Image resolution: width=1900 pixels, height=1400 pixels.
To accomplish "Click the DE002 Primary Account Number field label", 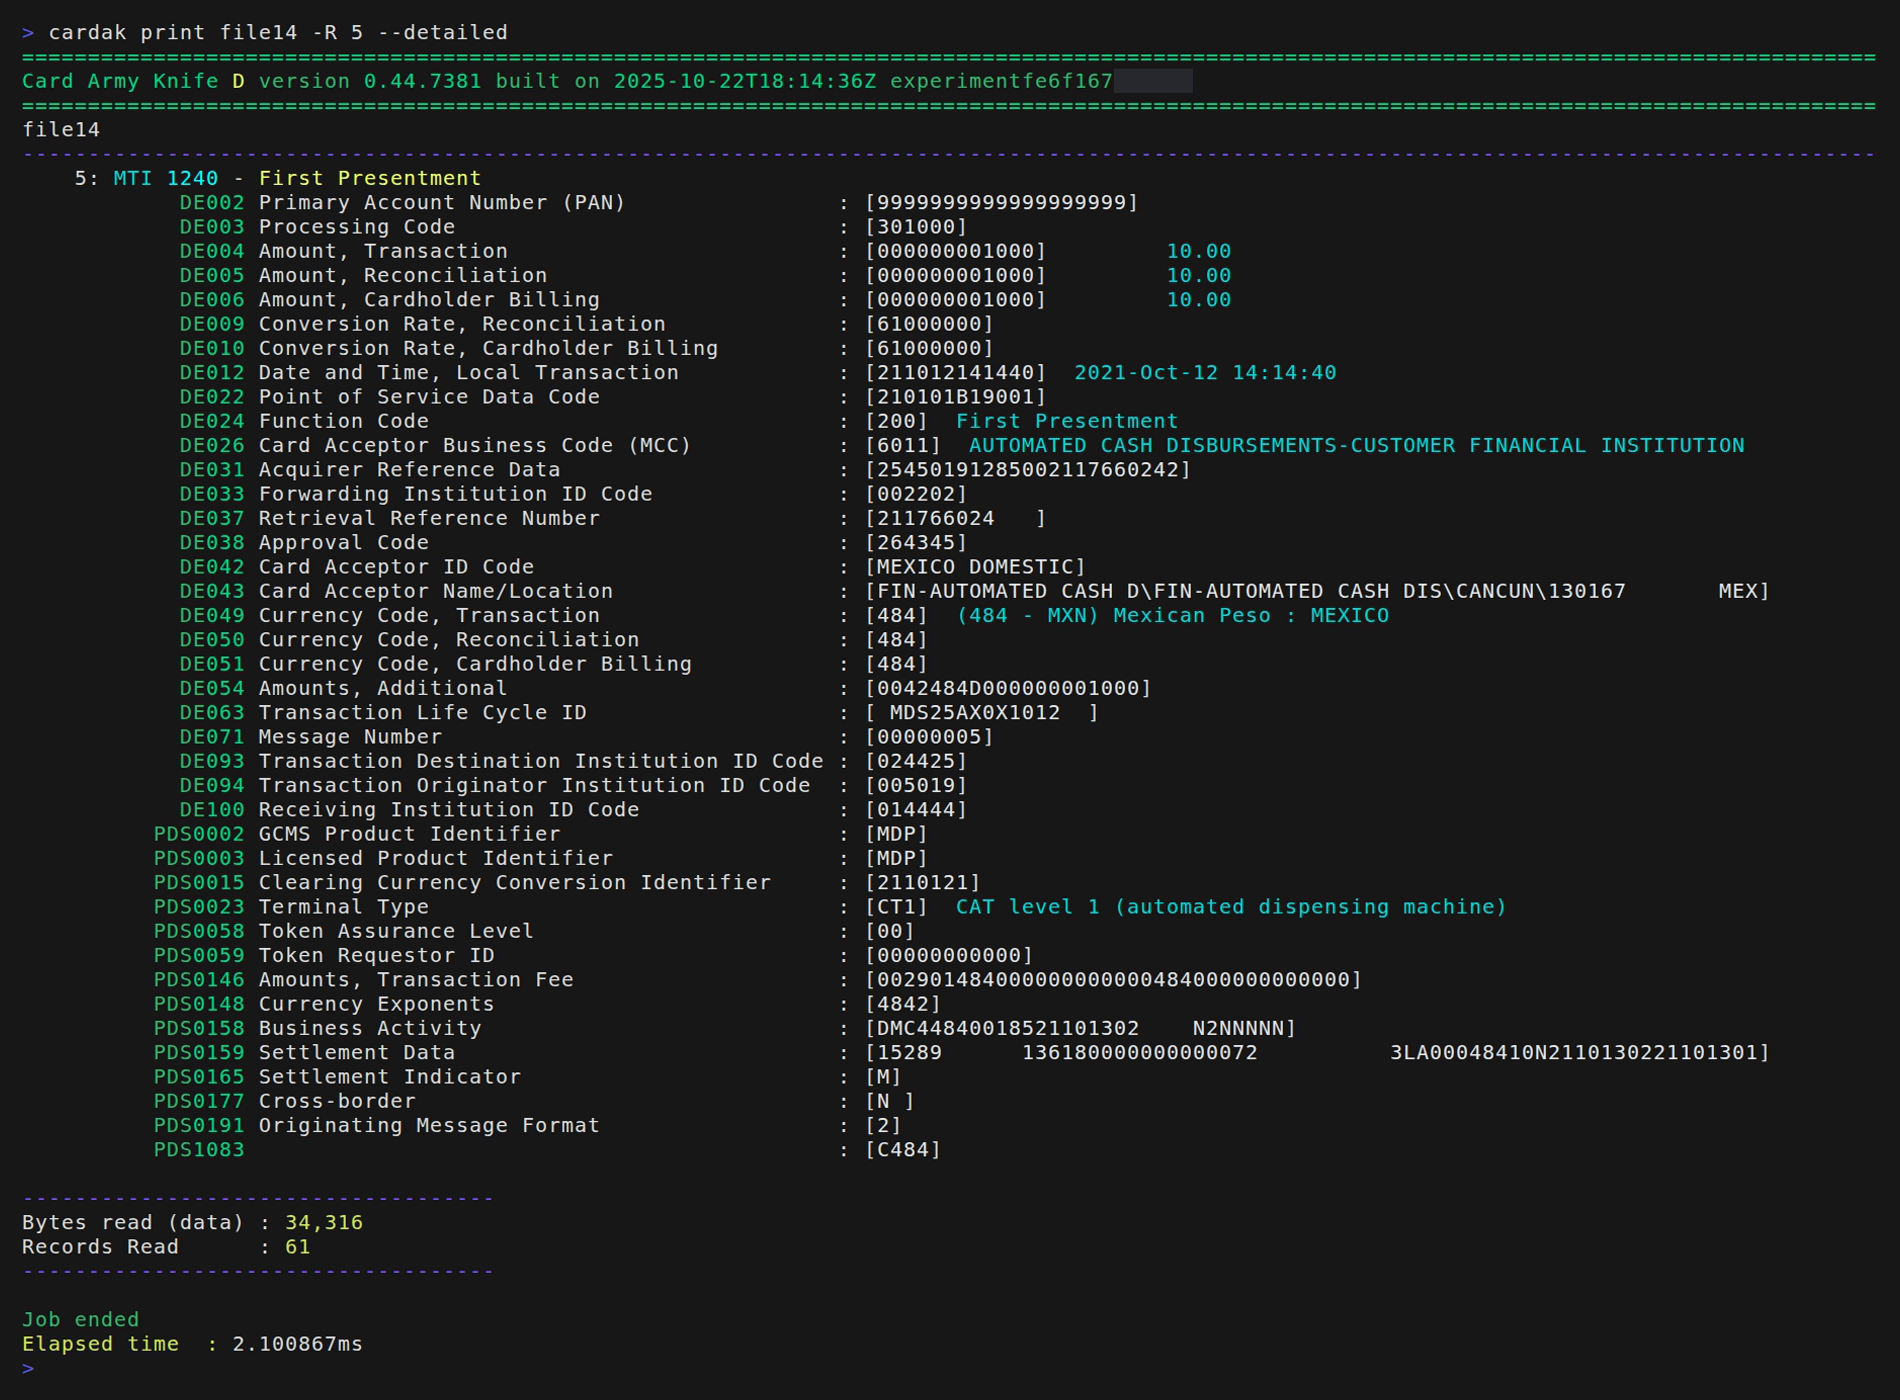I will (x=400, y=202).
